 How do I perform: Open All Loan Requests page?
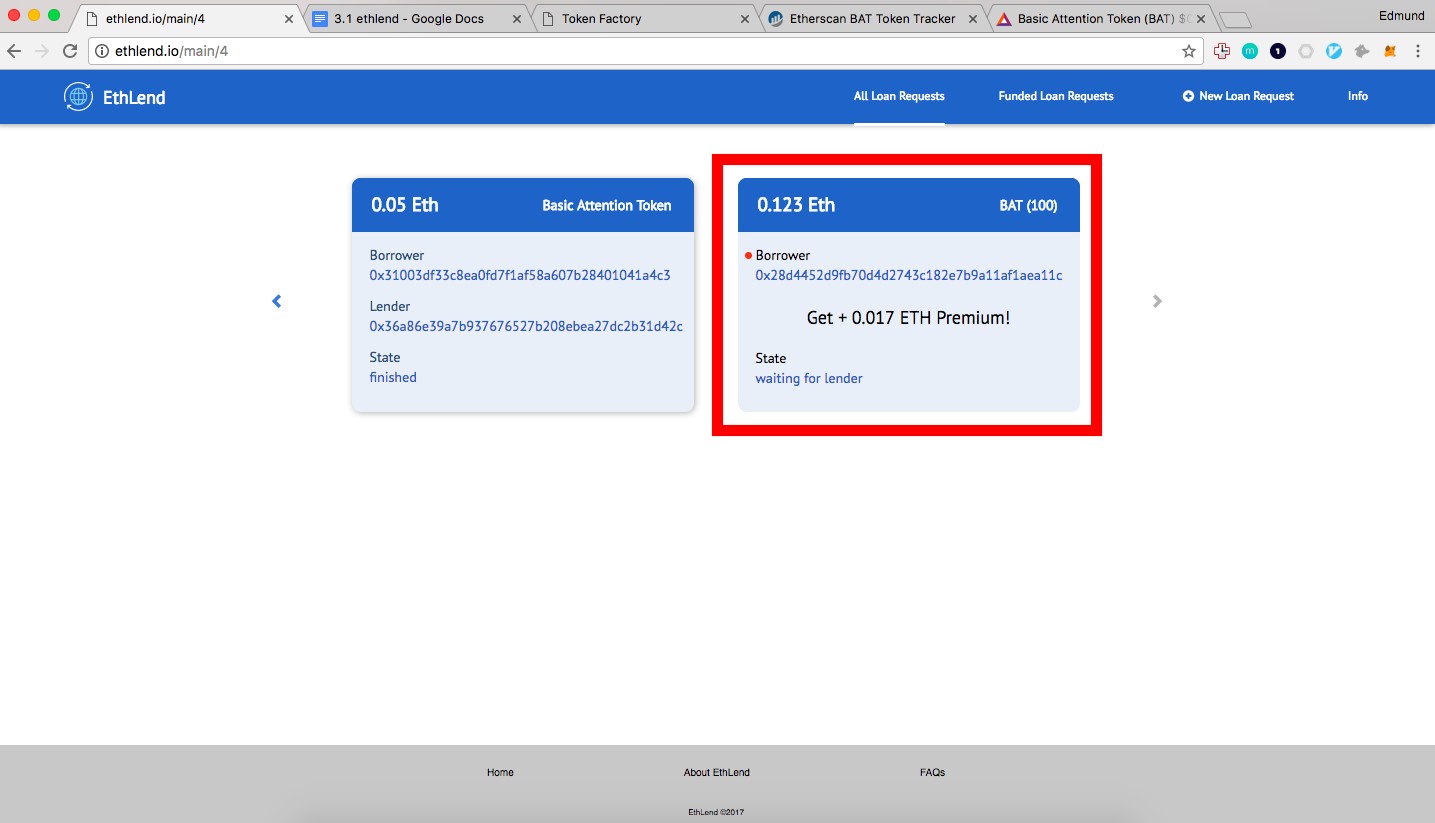click(899, 96)
